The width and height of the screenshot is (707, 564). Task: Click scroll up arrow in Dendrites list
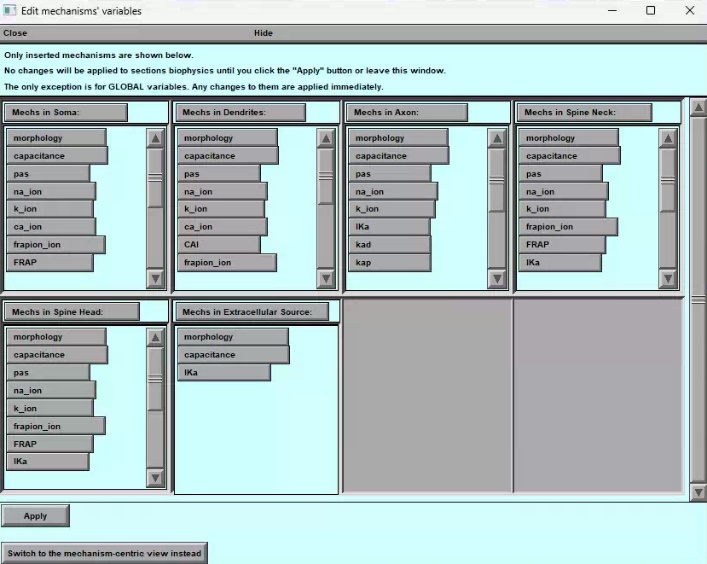coord(326,139)
